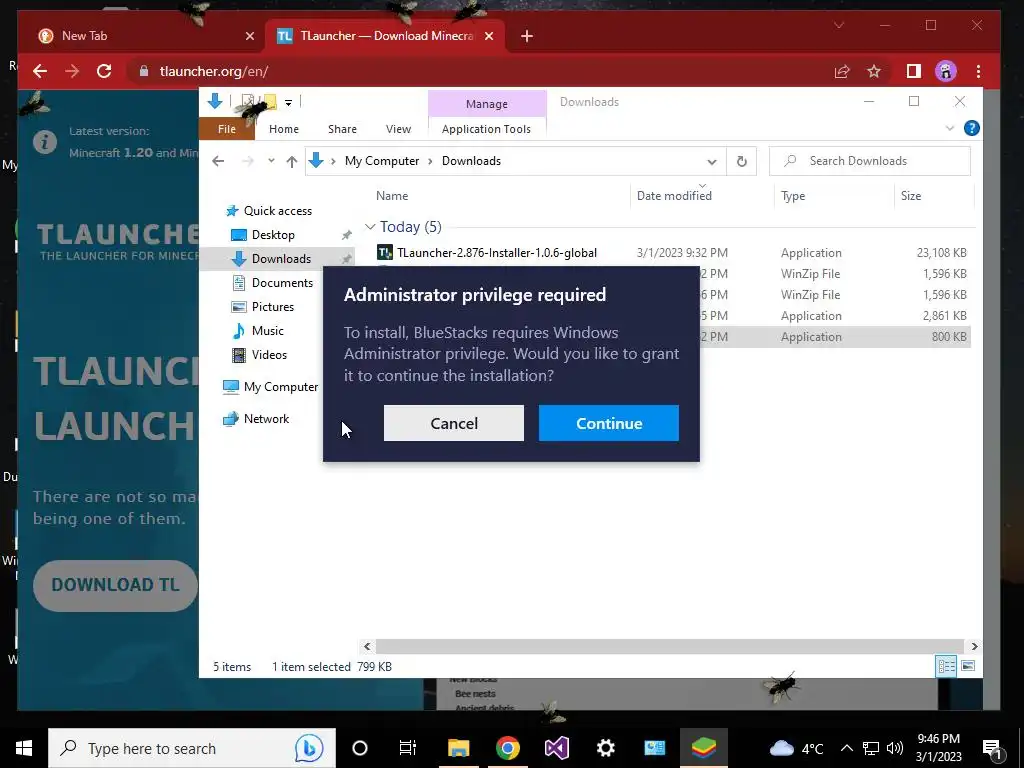Screen dimensions: 1024x768
Task: Click the DOWNLOAD TL button
Action: 116,585
